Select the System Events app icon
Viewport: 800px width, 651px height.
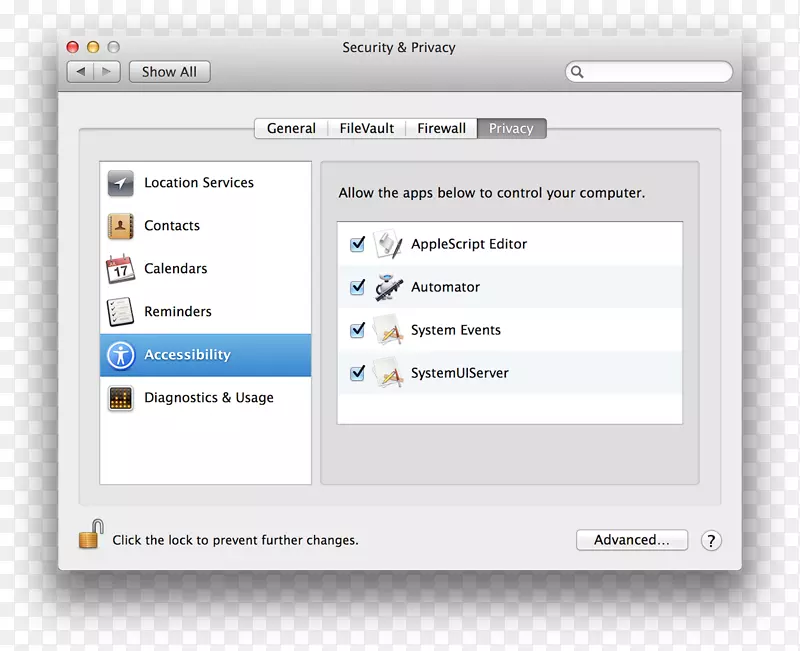(389, 330)
